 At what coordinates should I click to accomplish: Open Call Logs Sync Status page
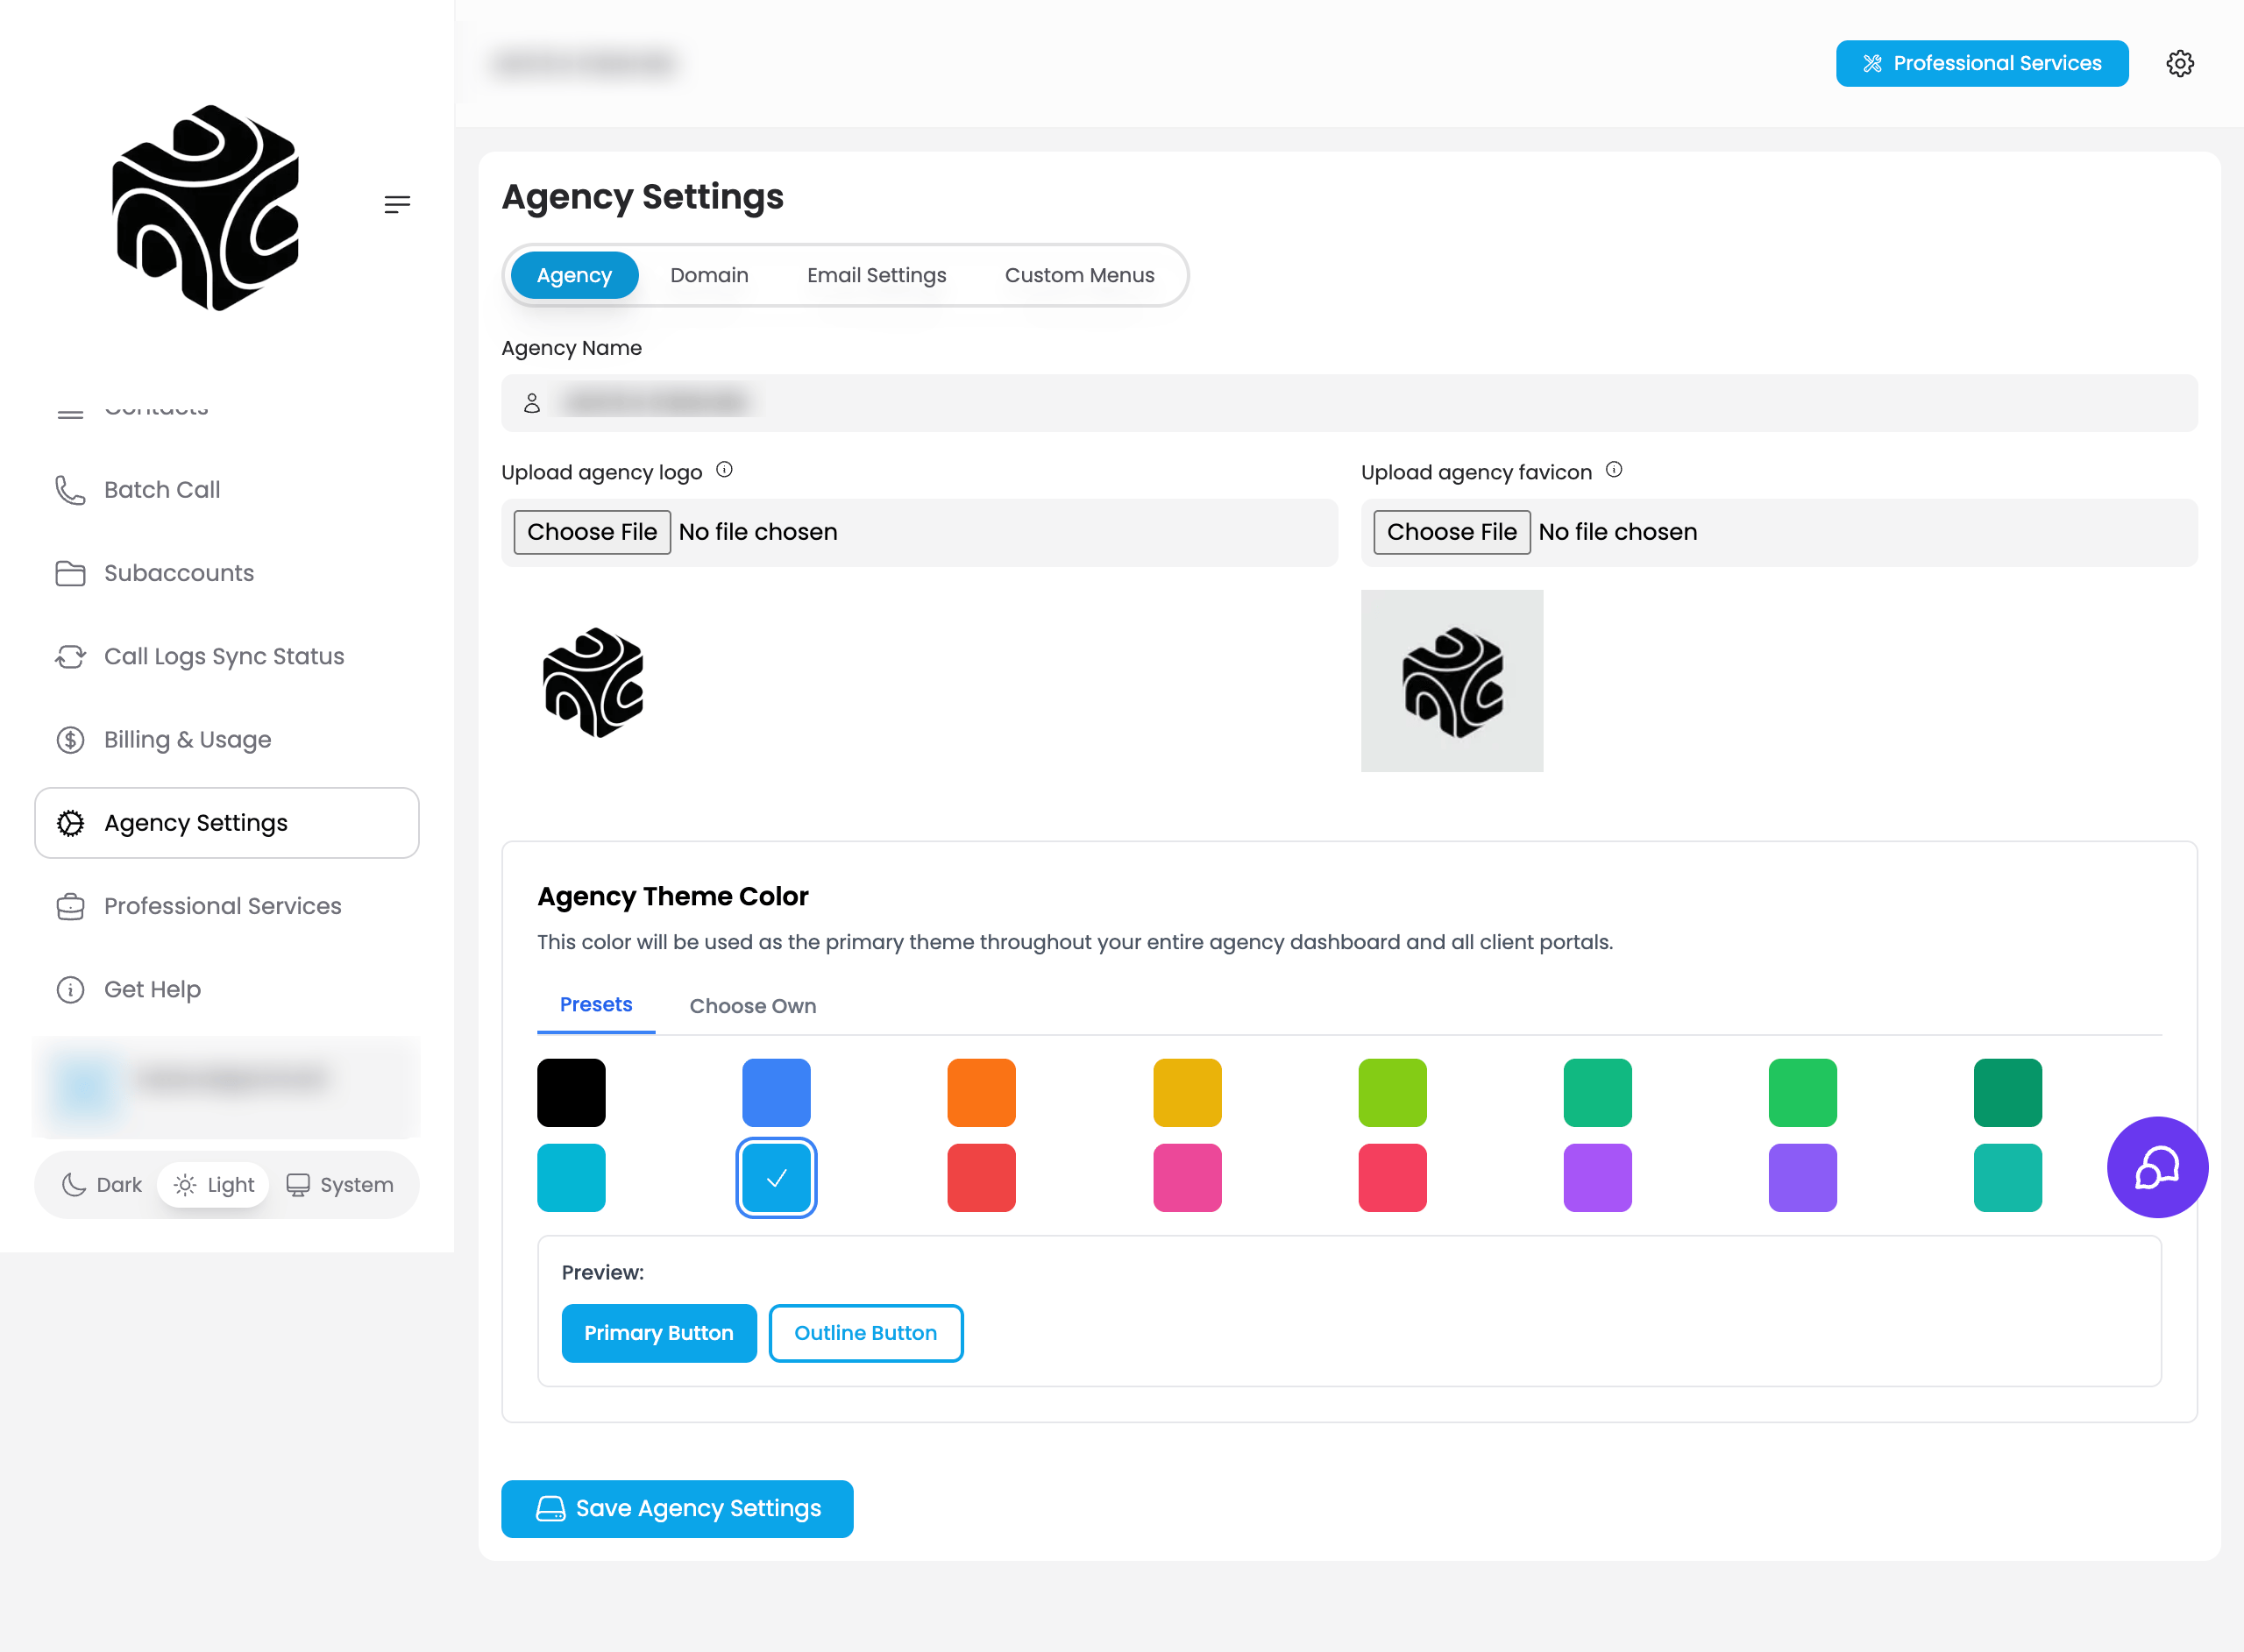point(227,656)
